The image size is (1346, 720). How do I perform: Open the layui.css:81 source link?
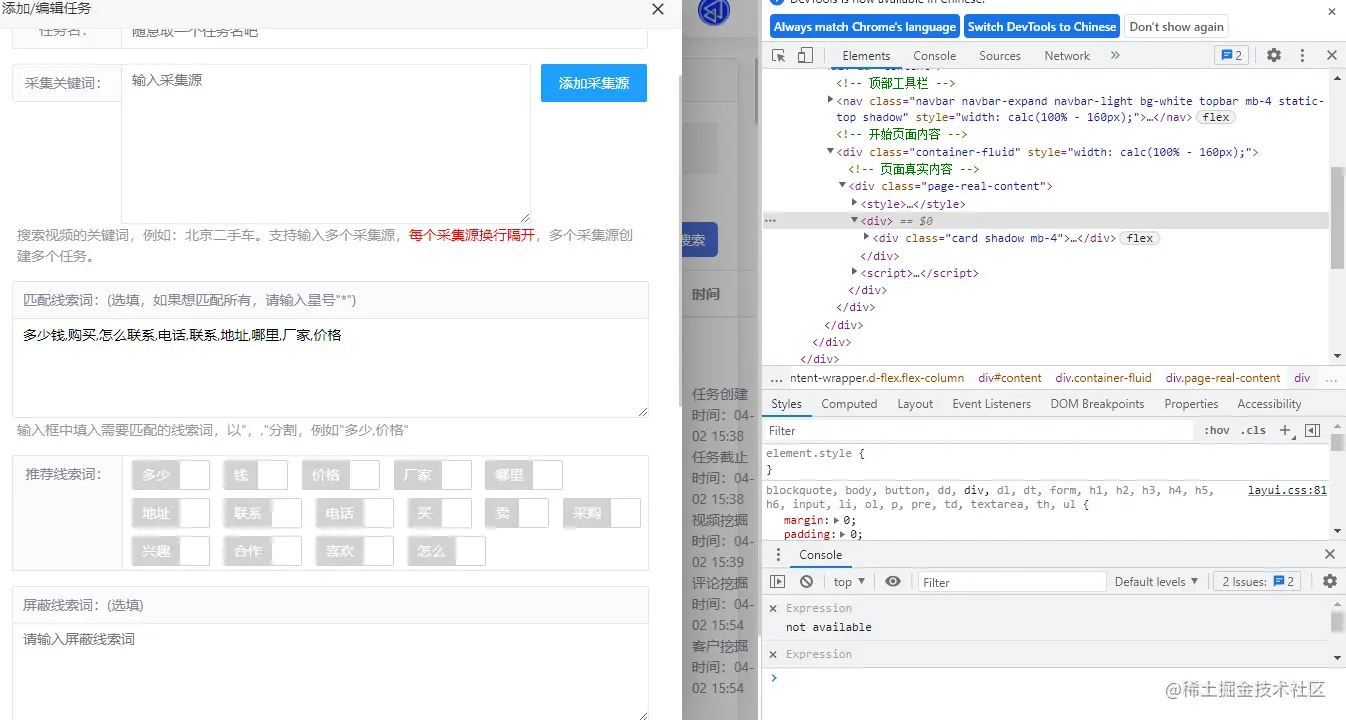tap(1287, 490)
